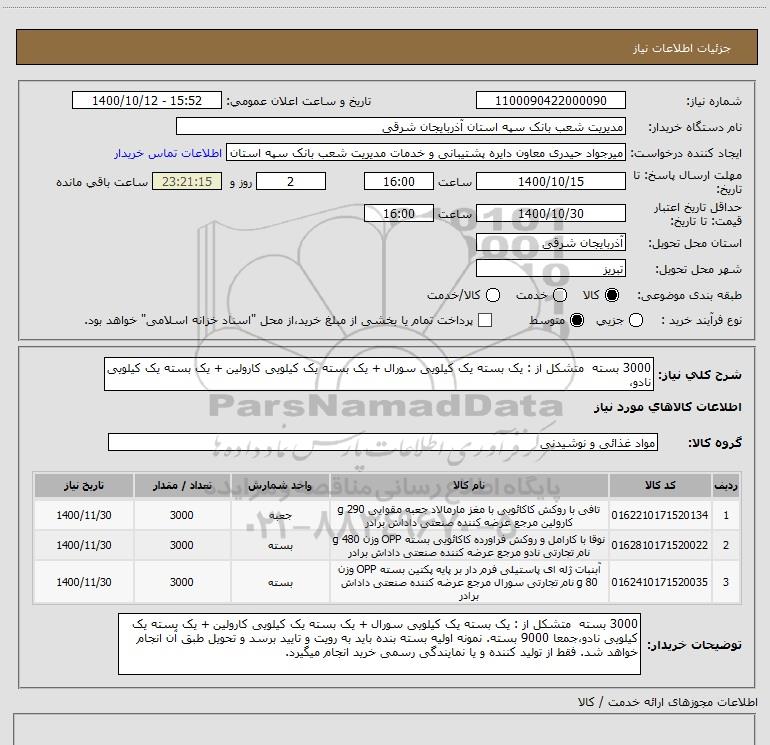
Task: Click the need number field 1100090422000090
Action: click(x=550, y=101)
